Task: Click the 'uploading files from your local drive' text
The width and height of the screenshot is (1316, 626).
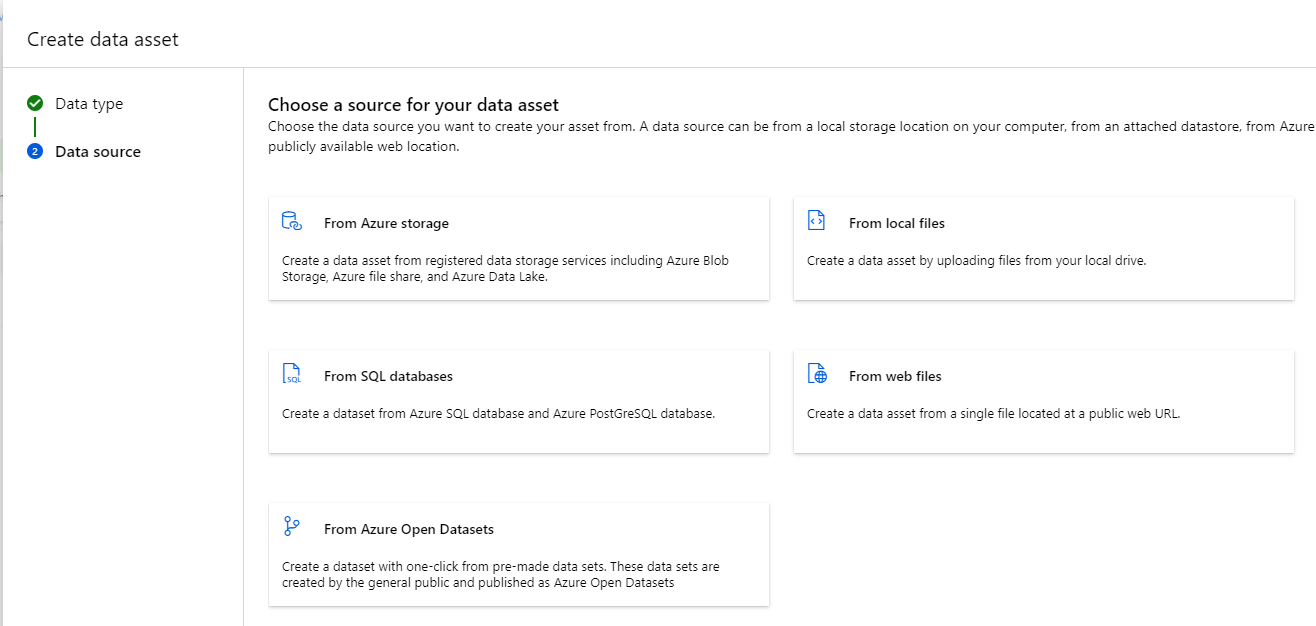Action: point(976,260)
